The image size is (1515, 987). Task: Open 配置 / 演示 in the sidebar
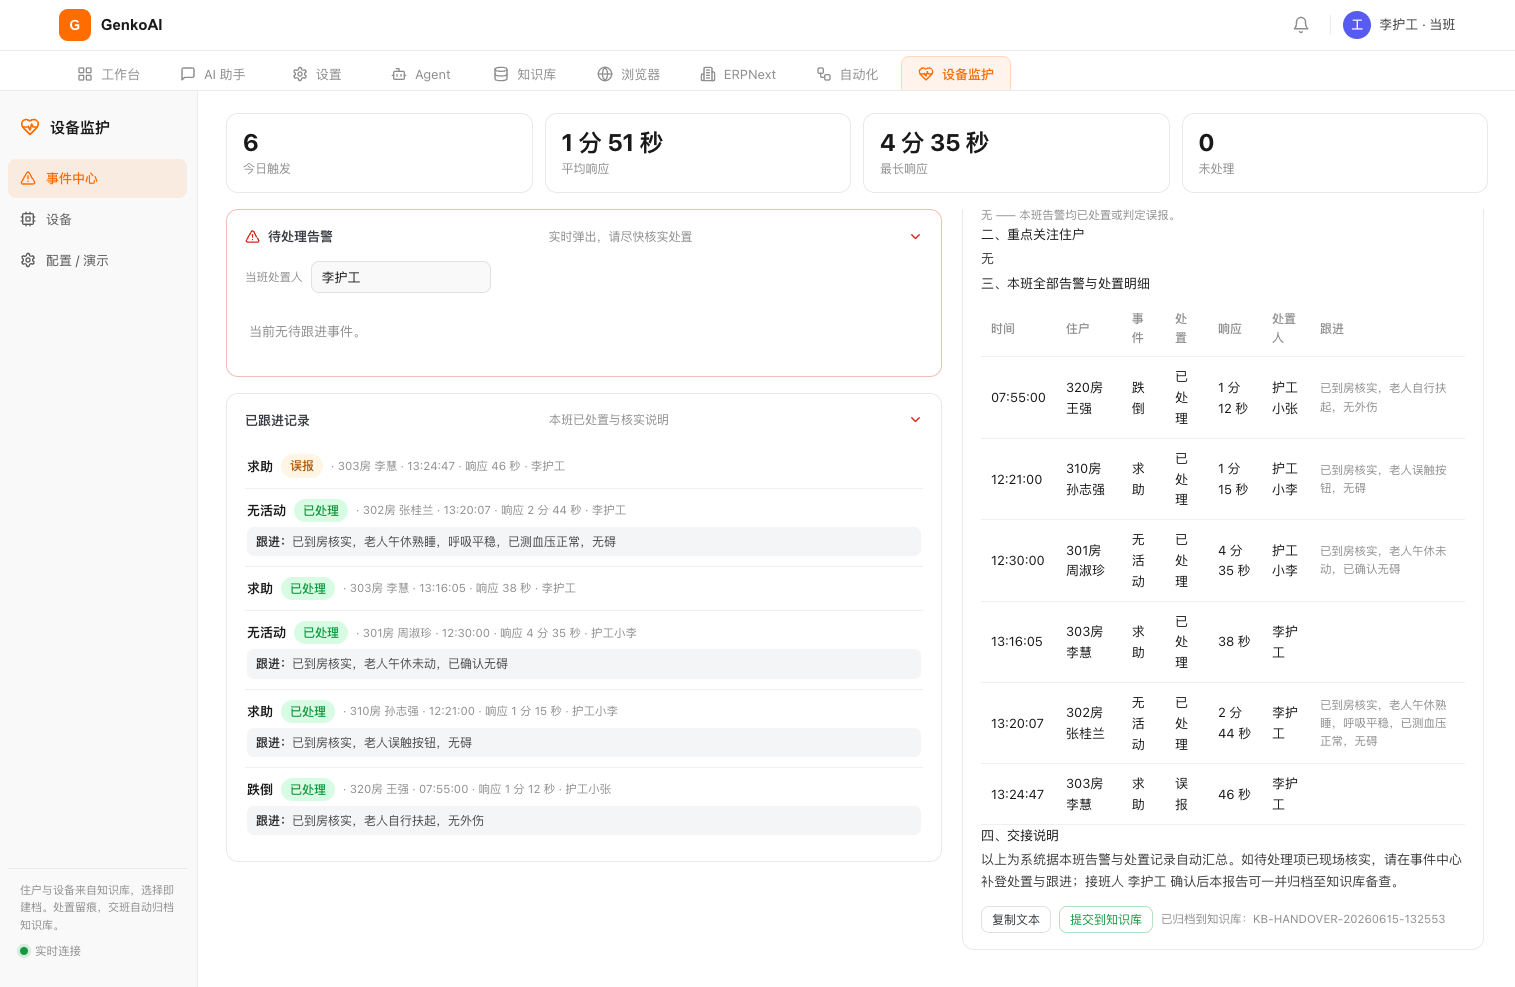coord(97,260)
